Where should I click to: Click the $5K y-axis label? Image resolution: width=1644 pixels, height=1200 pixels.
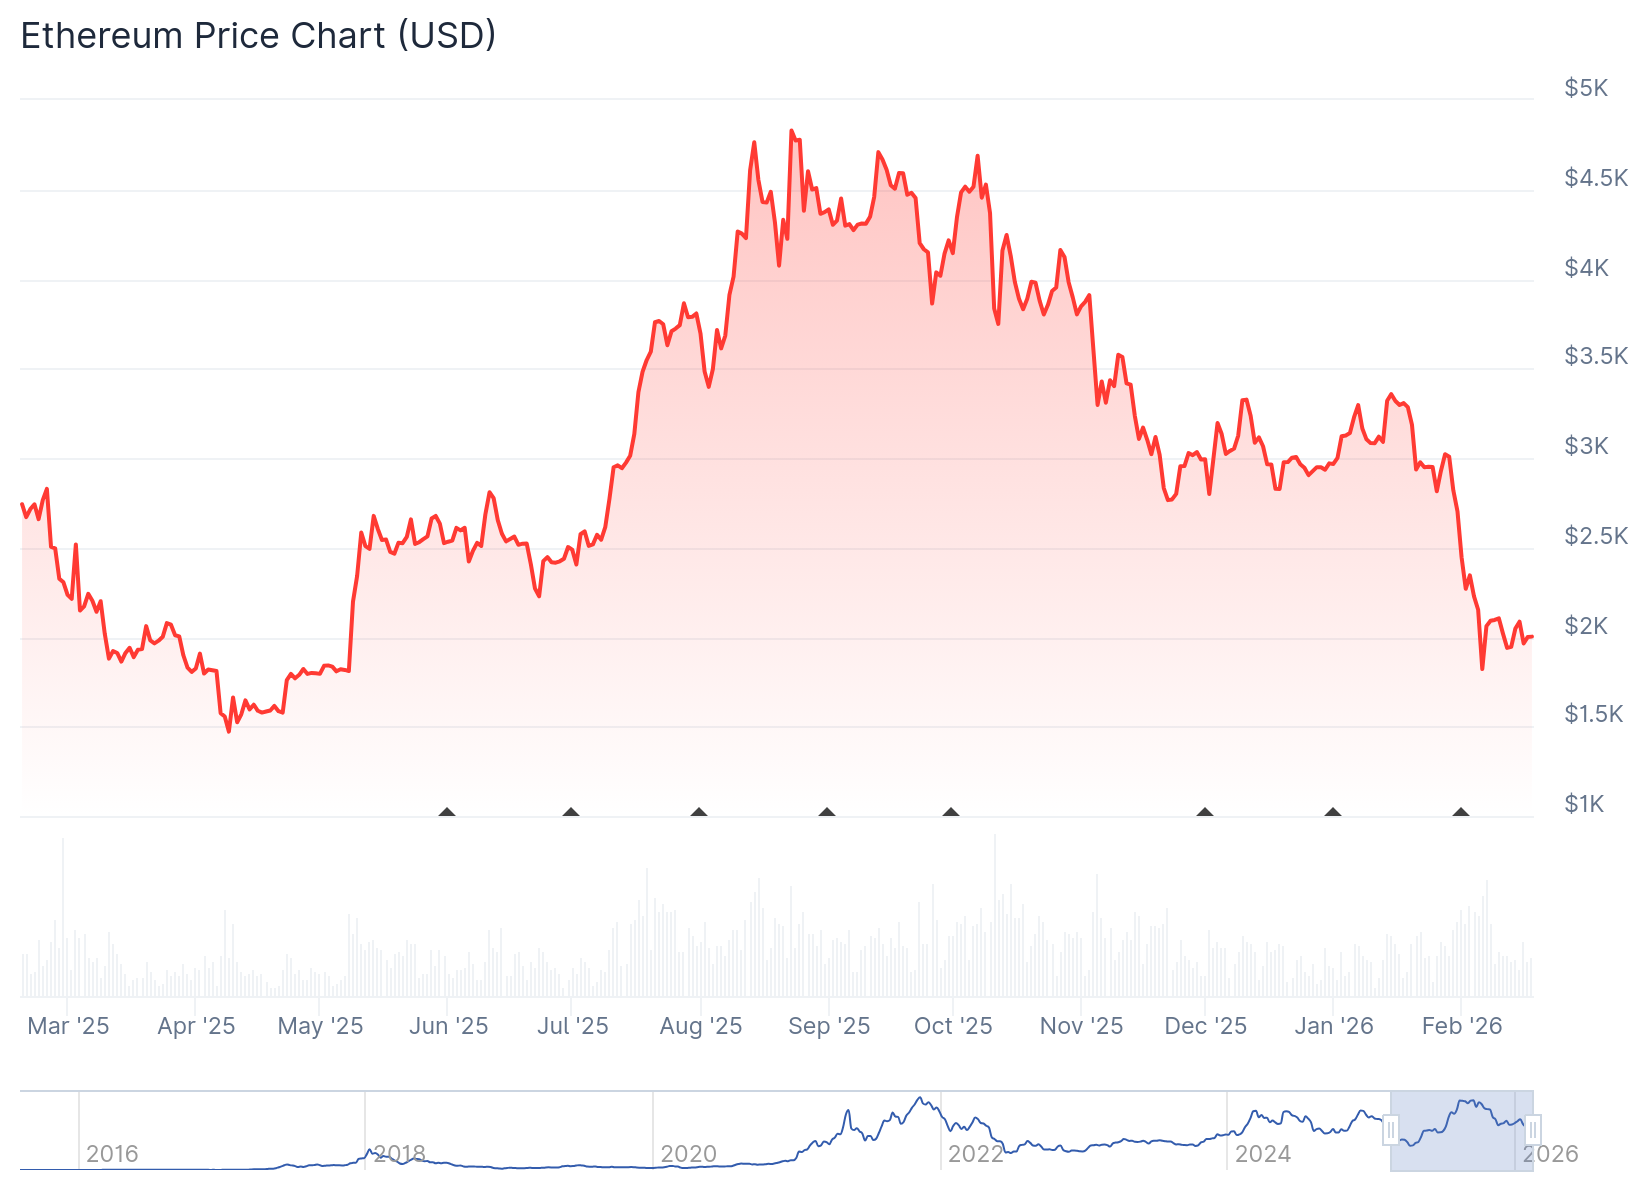[1586, 88]
